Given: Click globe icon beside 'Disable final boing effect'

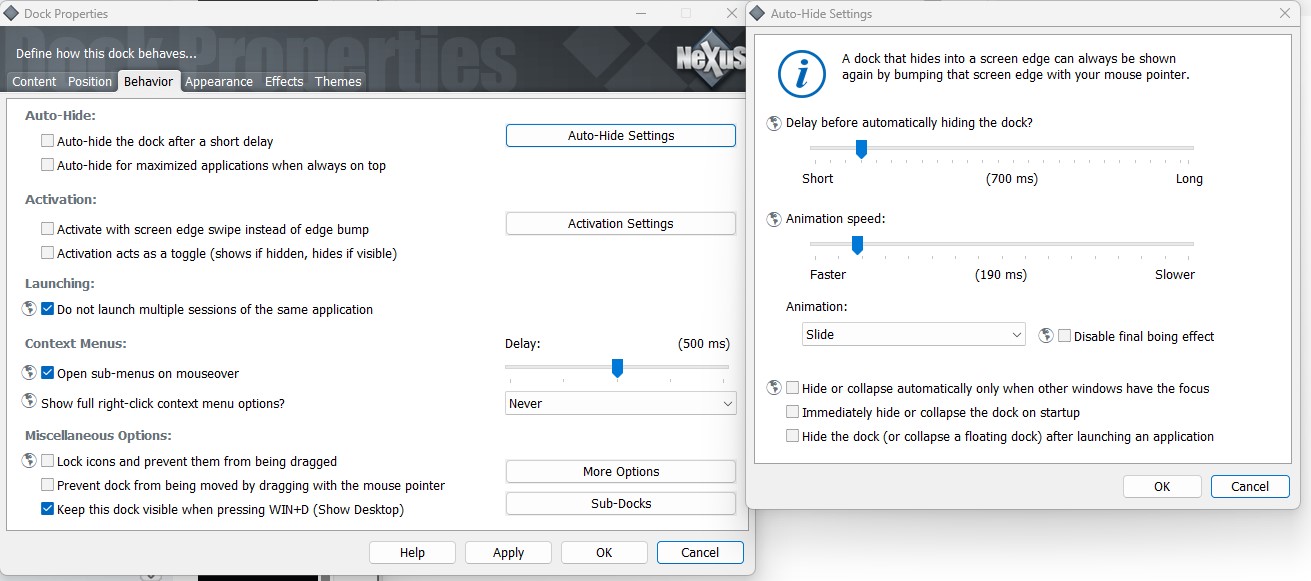Looking at the screenshot, I should tap(1046, 336).
